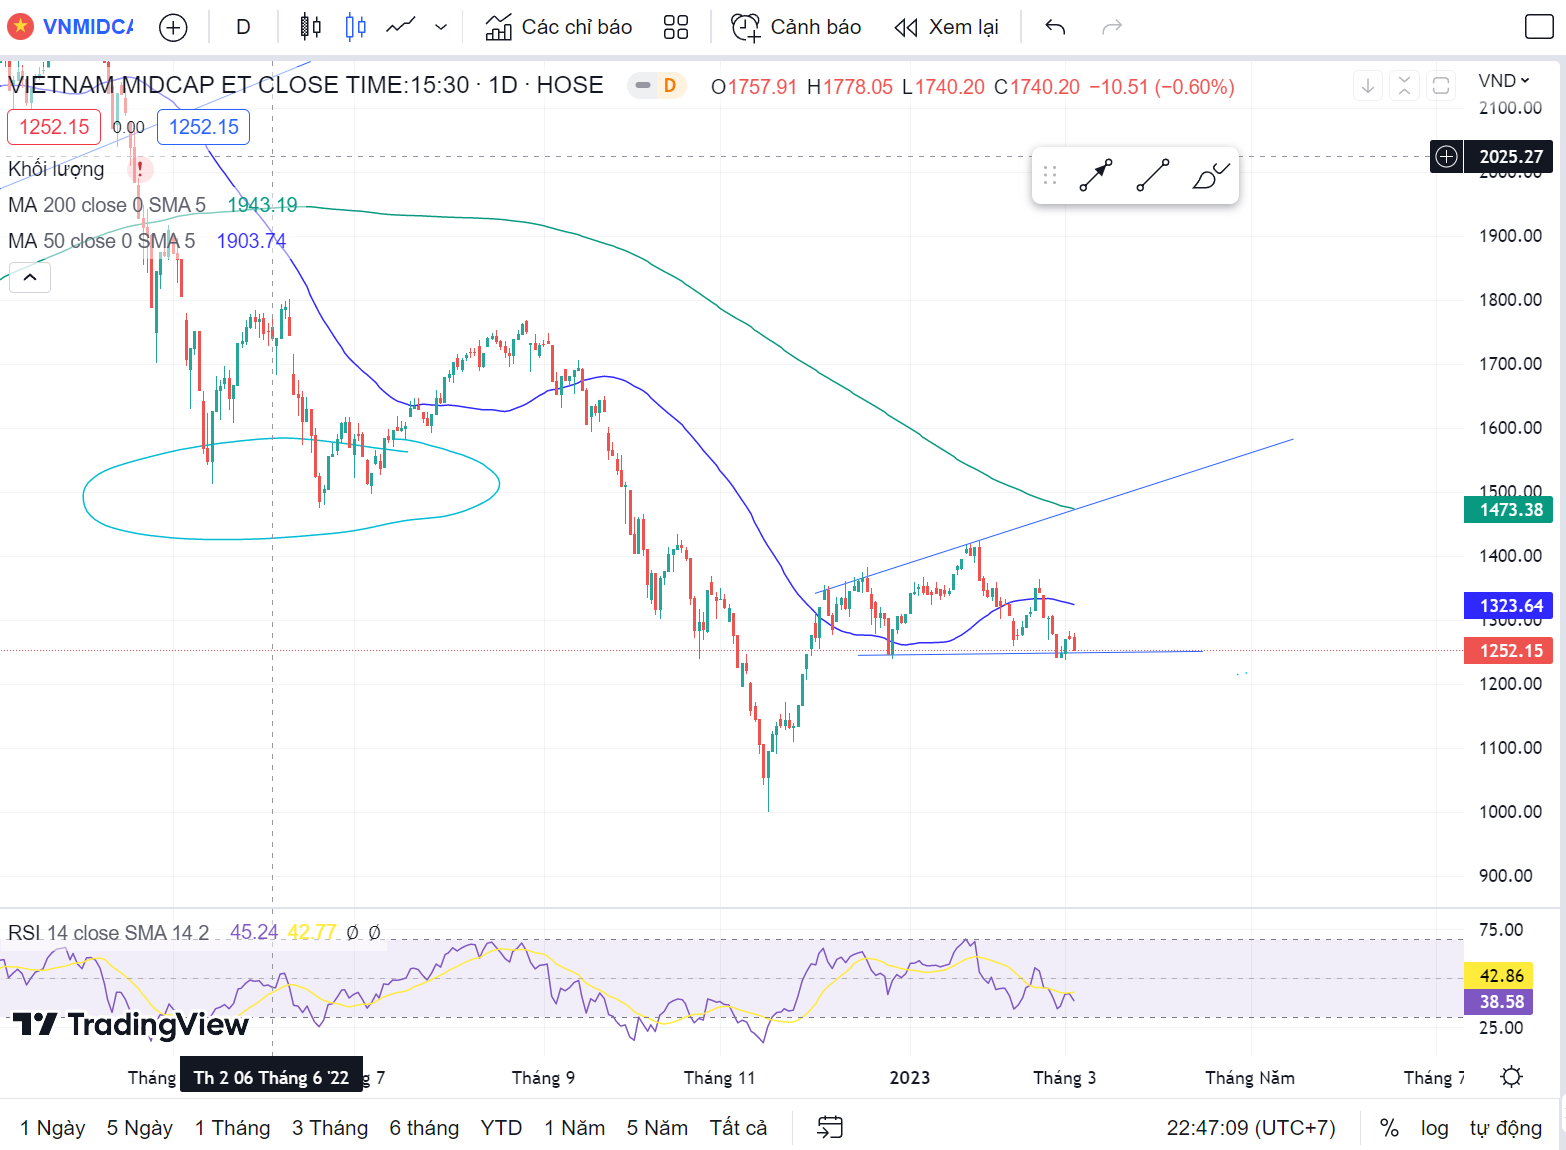Select the arrow line drawing tool
The width and height of the screenshot is (1566, 1150).
coord(1096,176)
